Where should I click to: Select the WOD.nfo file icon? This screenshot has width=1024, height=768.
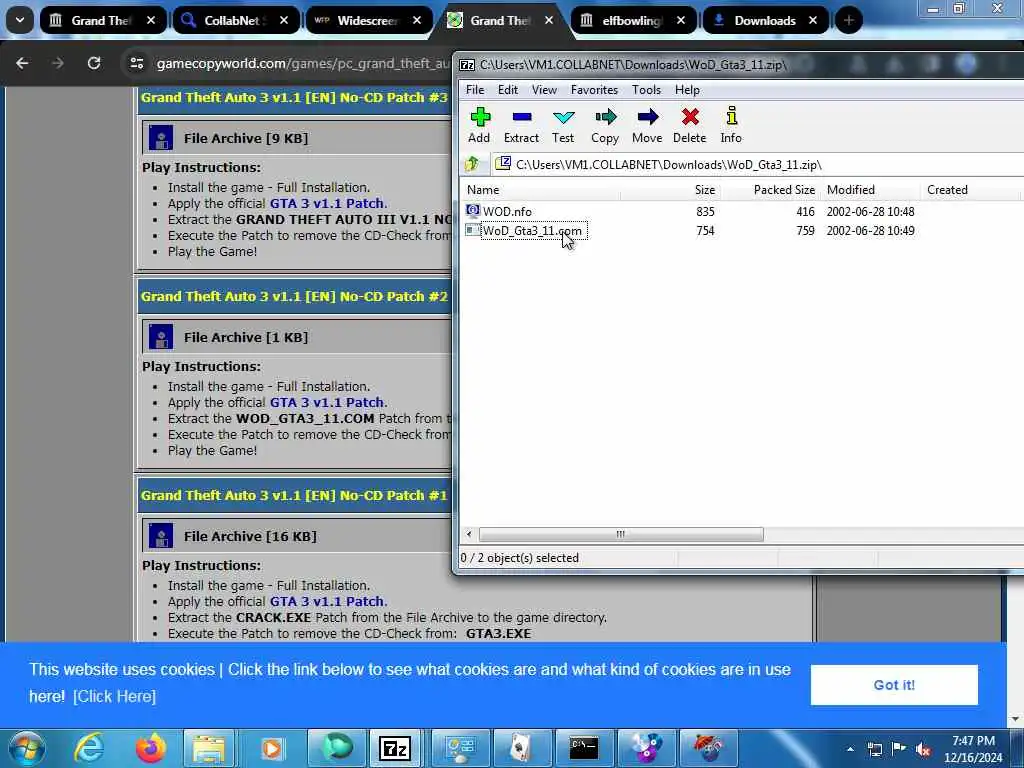click(473, 211)
